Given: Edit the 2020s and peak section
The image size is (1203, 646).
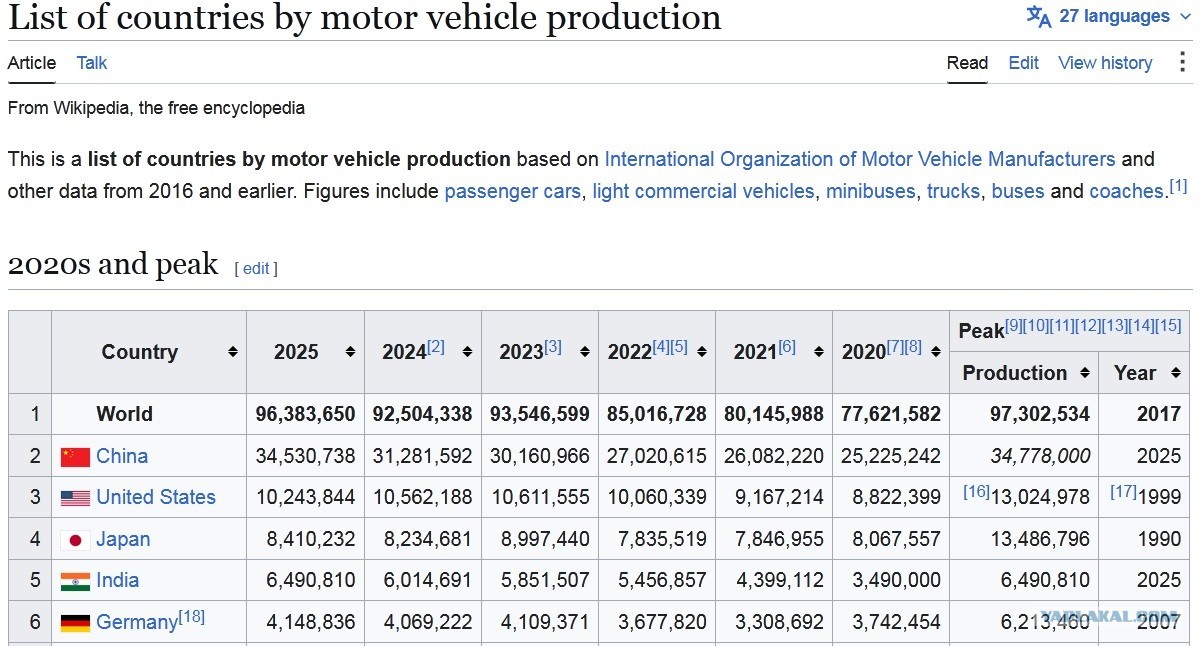Looking at the screenshot, I should coord(256,268).
